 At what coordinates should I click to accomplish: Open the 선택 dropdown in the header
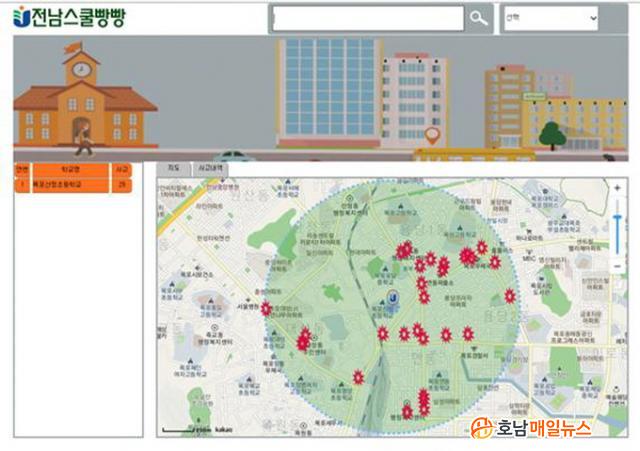(549, 18)
